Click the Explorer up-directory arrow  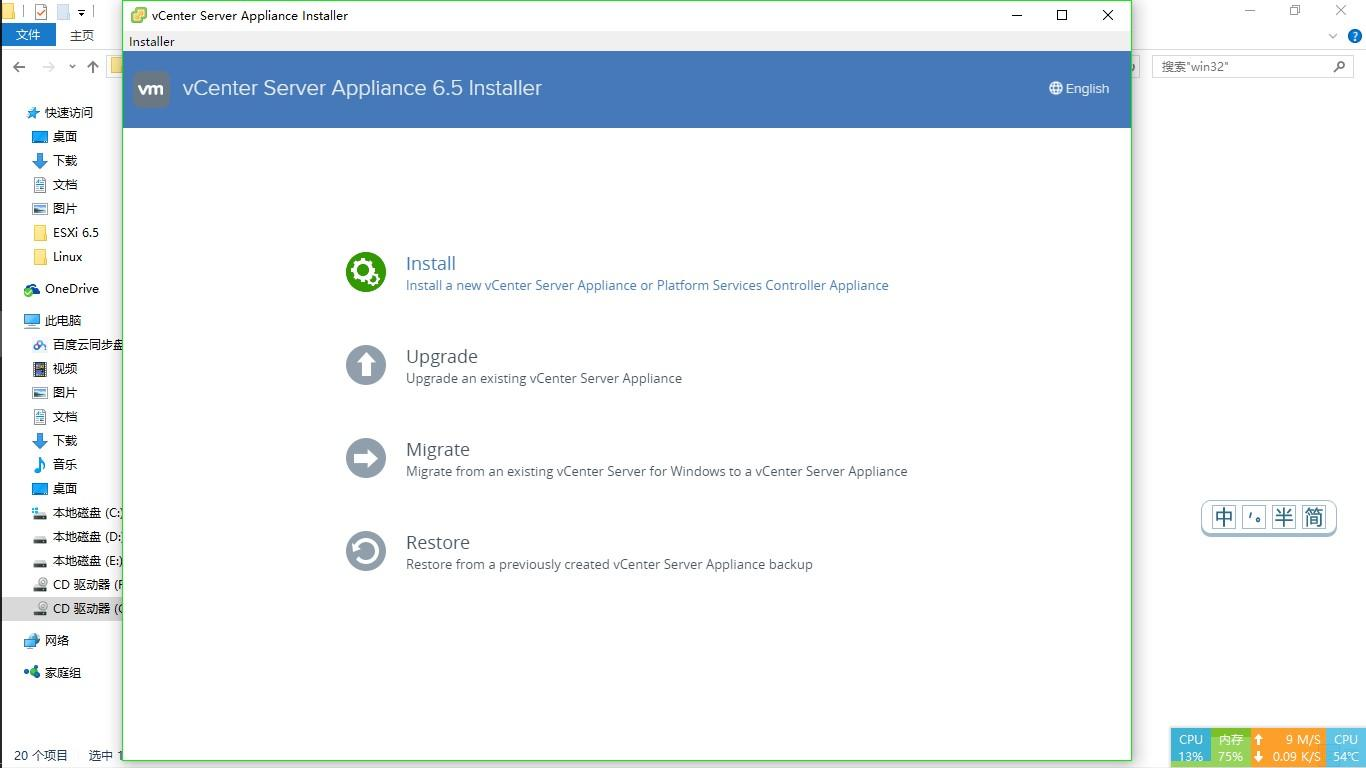(93, 67)
